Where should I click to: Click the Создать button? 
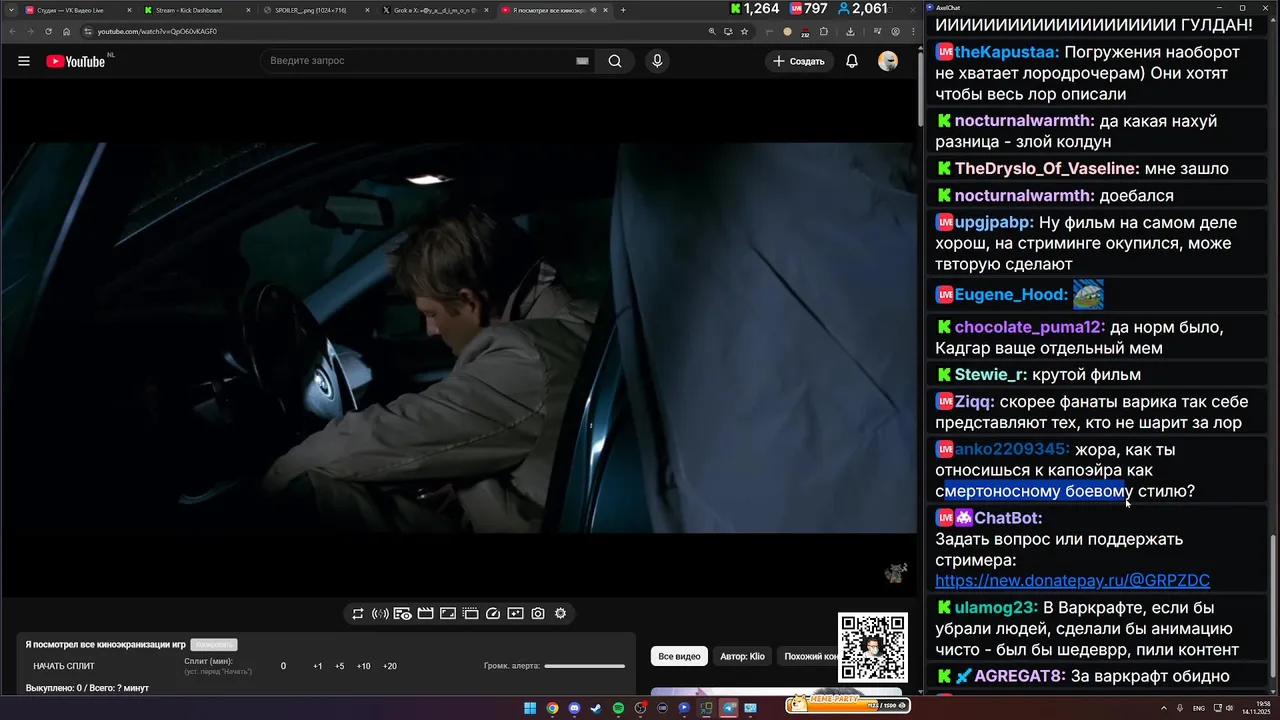[x=799, y=61]
